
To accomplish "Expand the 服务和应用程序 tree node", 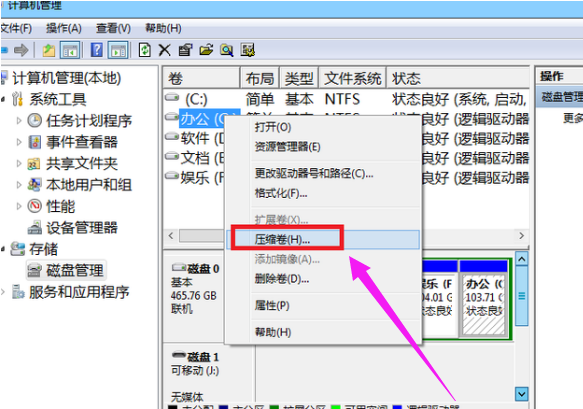I will pyautogui.click(x=3, y=292).
